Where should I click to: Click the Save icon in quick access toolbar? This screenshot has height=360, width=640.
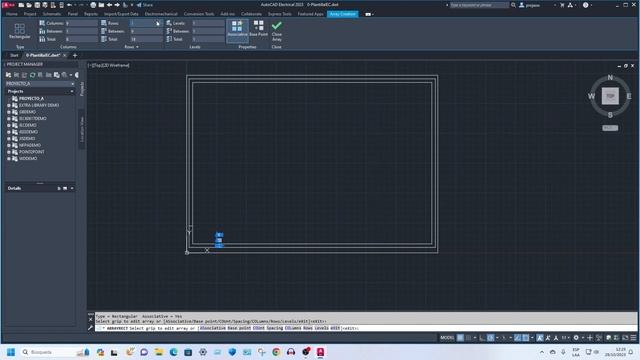37,5
